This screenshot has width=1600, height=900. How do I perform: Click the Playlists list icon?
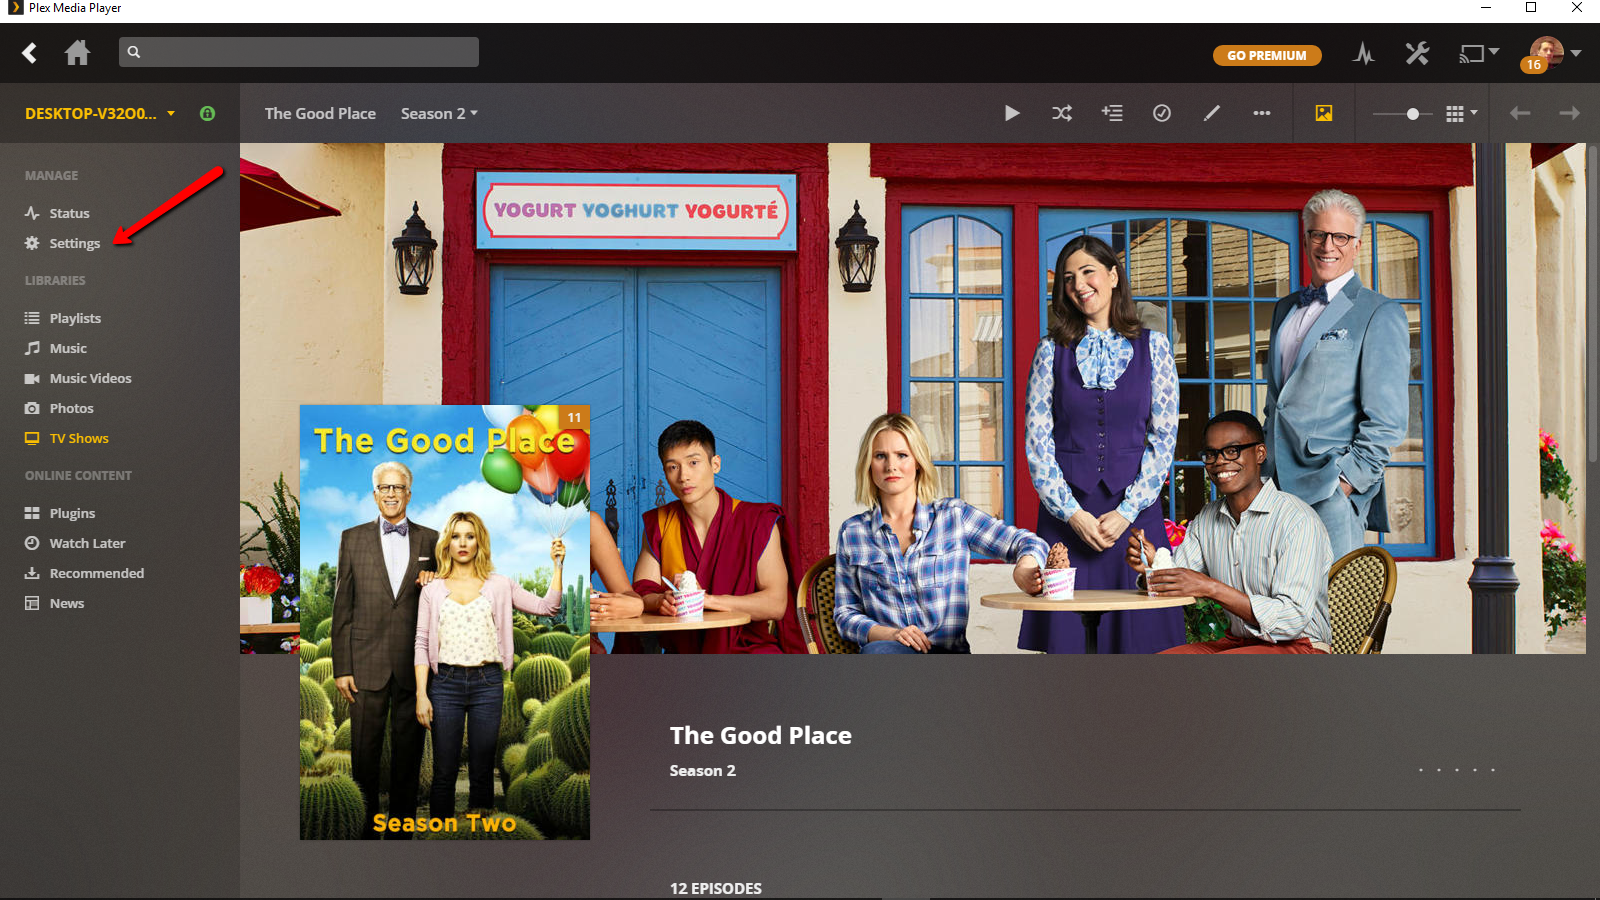(x=32, y=318)
